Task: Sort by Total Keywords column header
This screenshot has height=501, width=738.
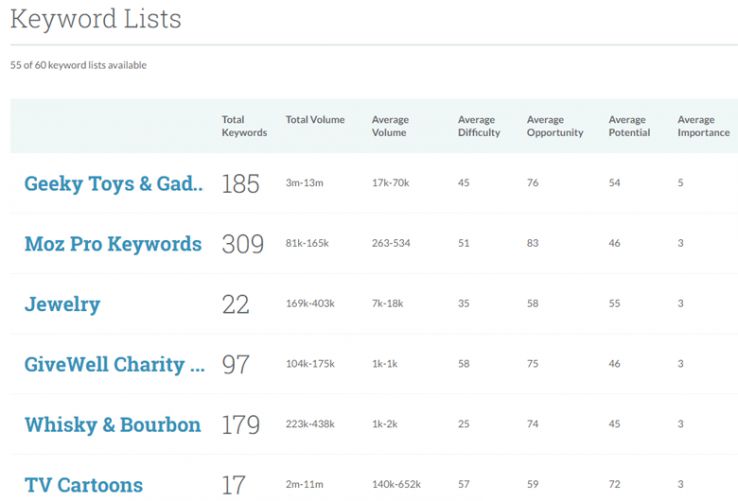Action: click(244, 126)
